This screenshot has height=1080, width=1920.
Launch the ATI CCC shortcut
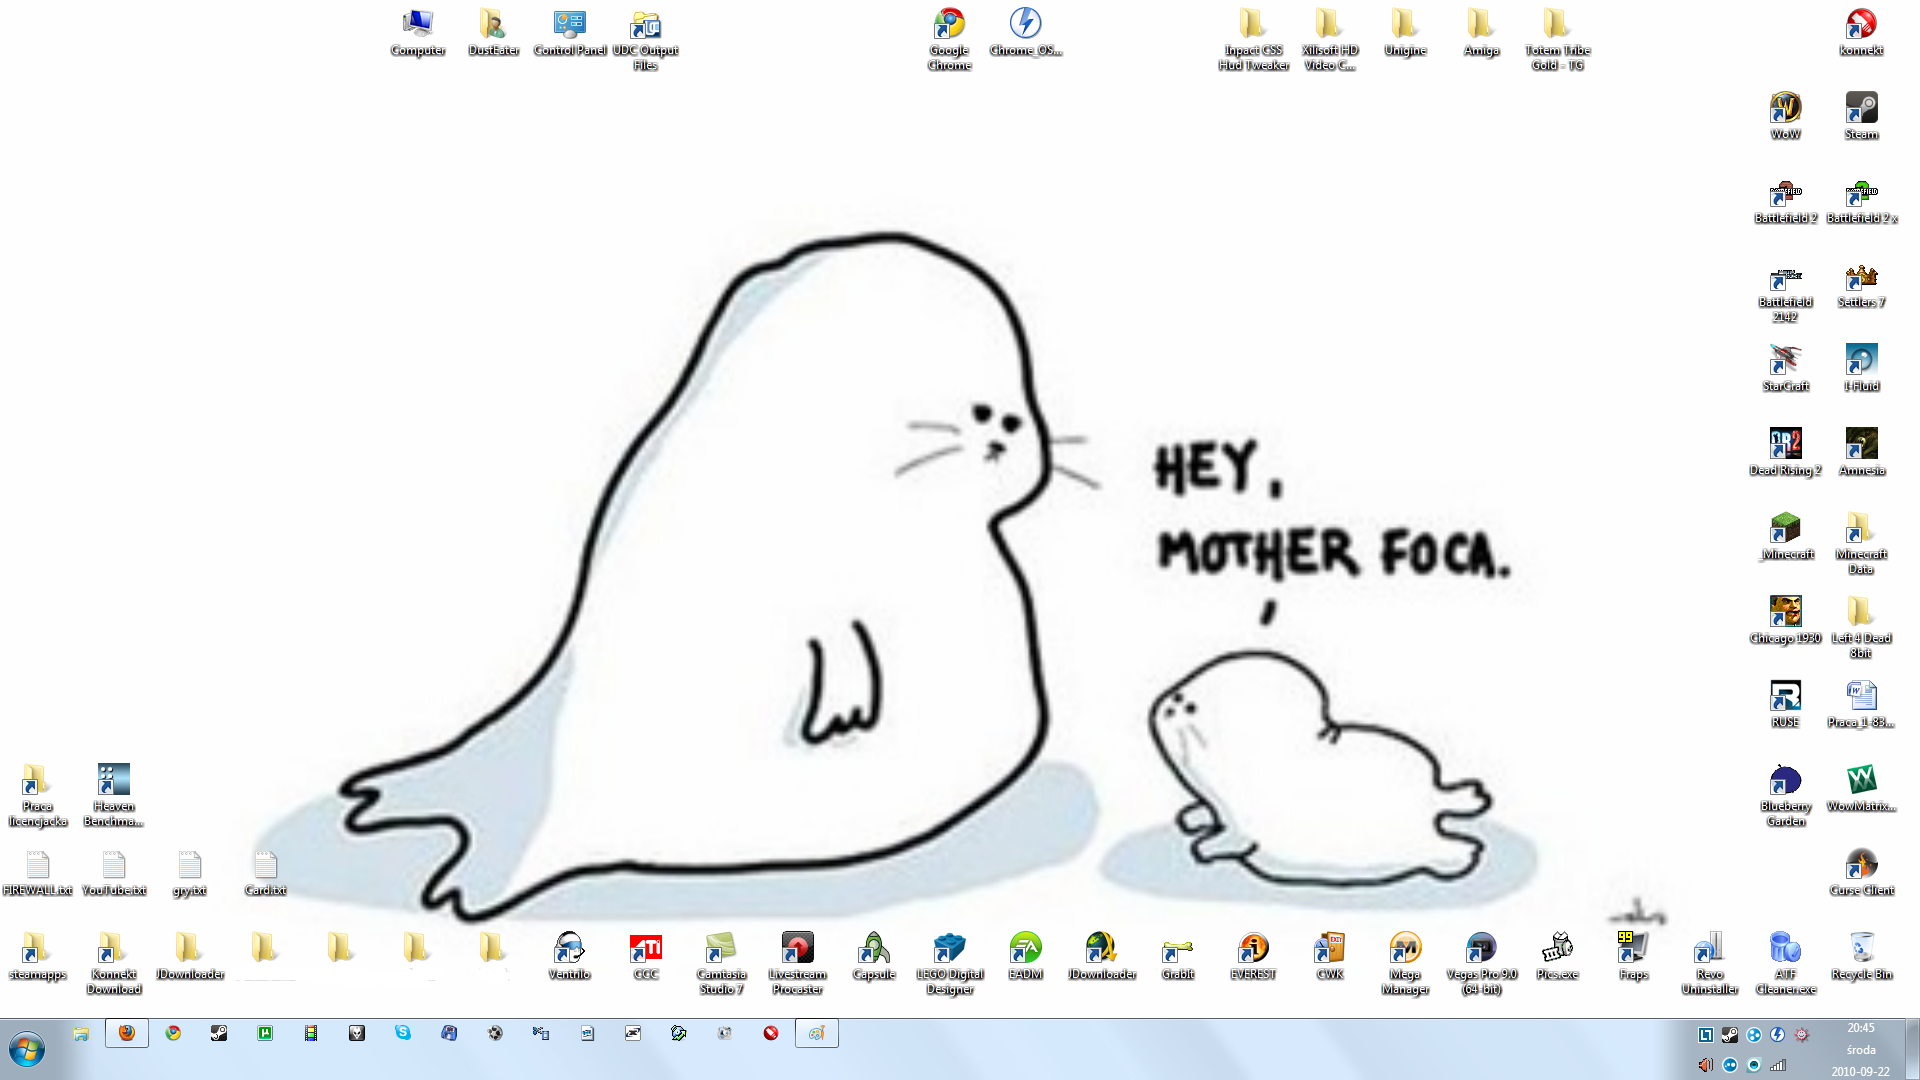pos(646,957)
